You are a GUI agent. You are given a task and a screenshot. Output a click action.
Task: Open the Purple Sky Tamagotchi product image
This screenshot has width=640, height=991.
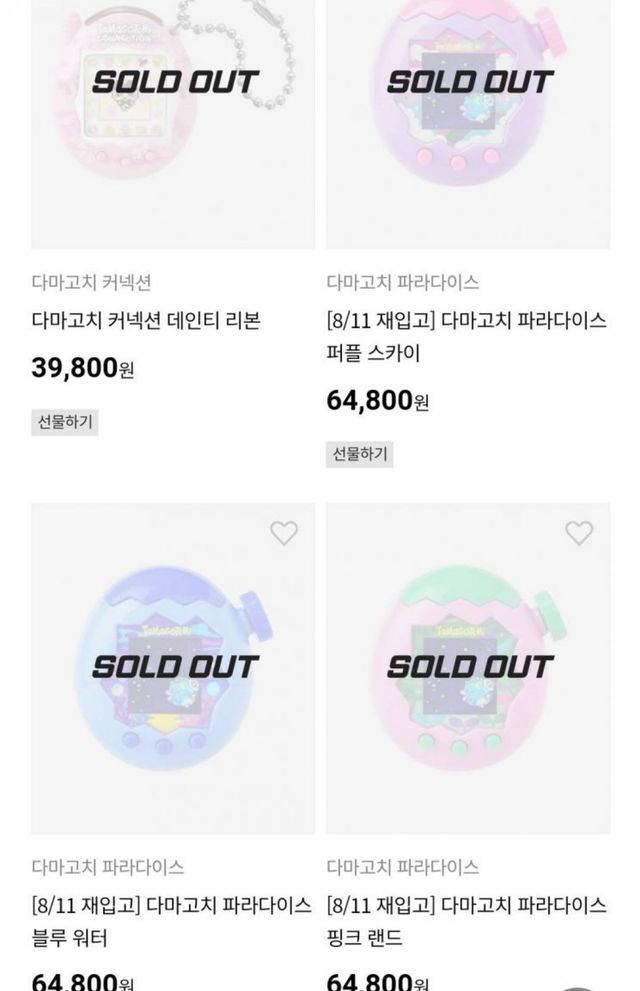pyautogui.click(x=468, y=120)
